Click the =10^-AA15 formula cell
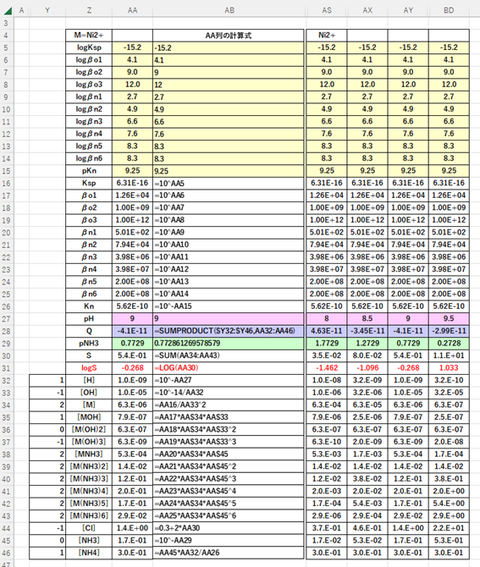480x567 pixels. click(228, 306)
